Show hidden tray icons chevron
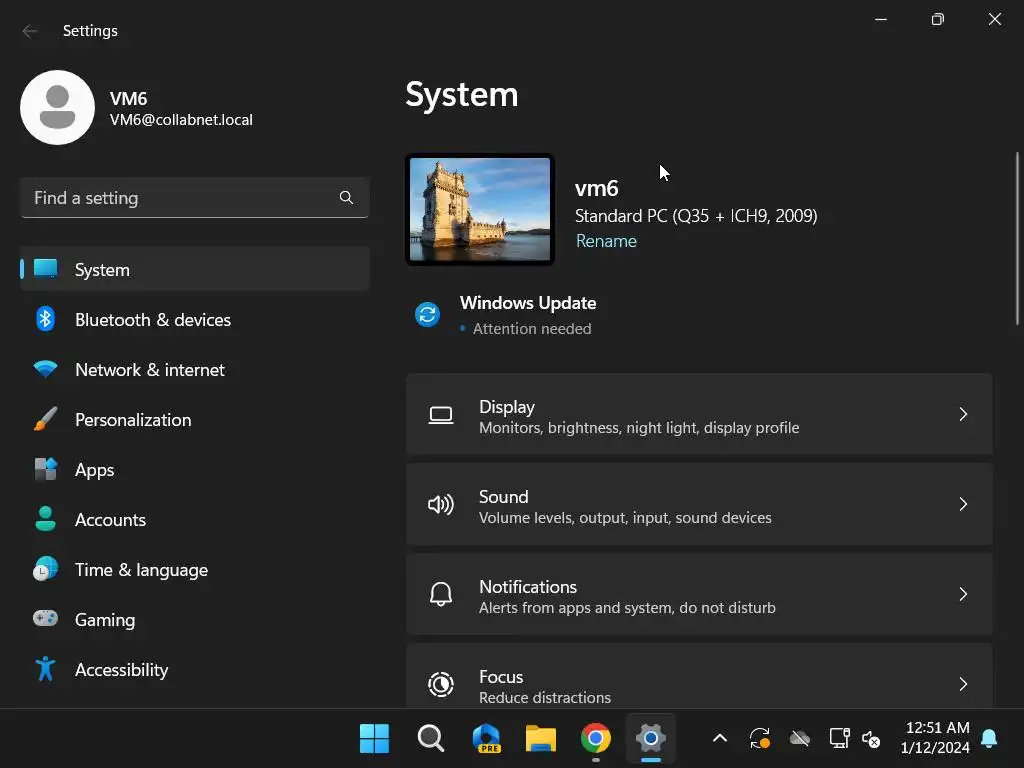Screen dimensions: 1024x768 [x=720, y=739]
